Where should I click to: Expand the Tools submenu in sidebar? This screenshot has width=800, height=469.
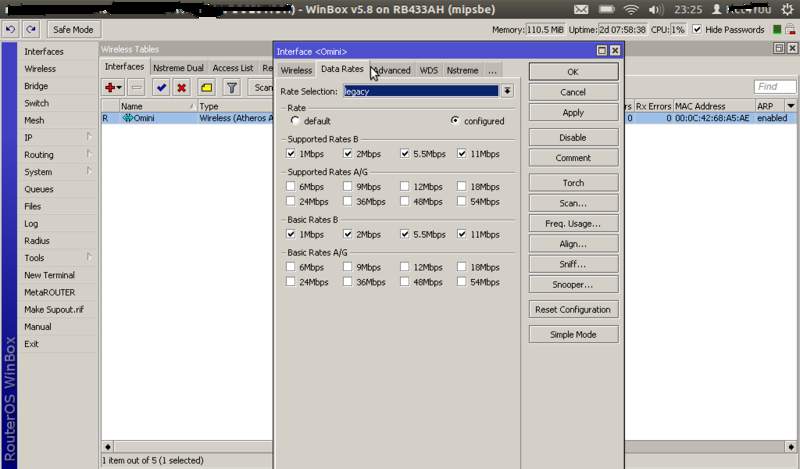(x=89, y=257)
